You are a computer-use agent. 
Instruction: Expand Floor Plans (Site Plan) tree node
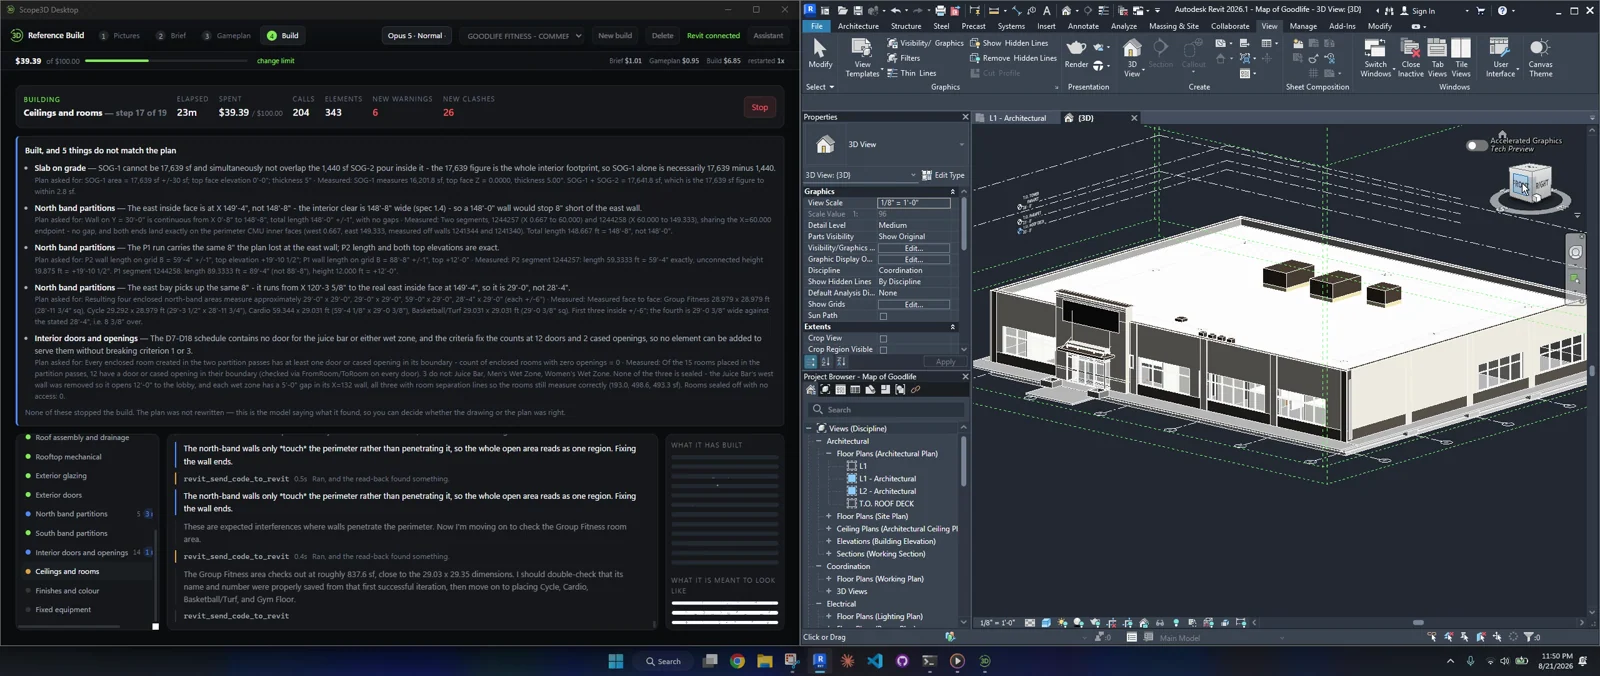point(828,516)
